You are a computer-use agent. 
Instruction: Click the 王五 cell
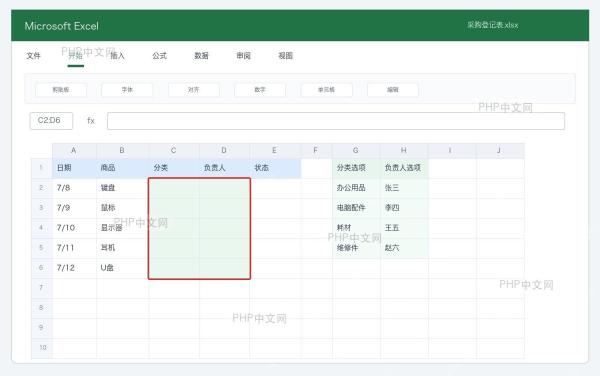[x=404, y=228]
